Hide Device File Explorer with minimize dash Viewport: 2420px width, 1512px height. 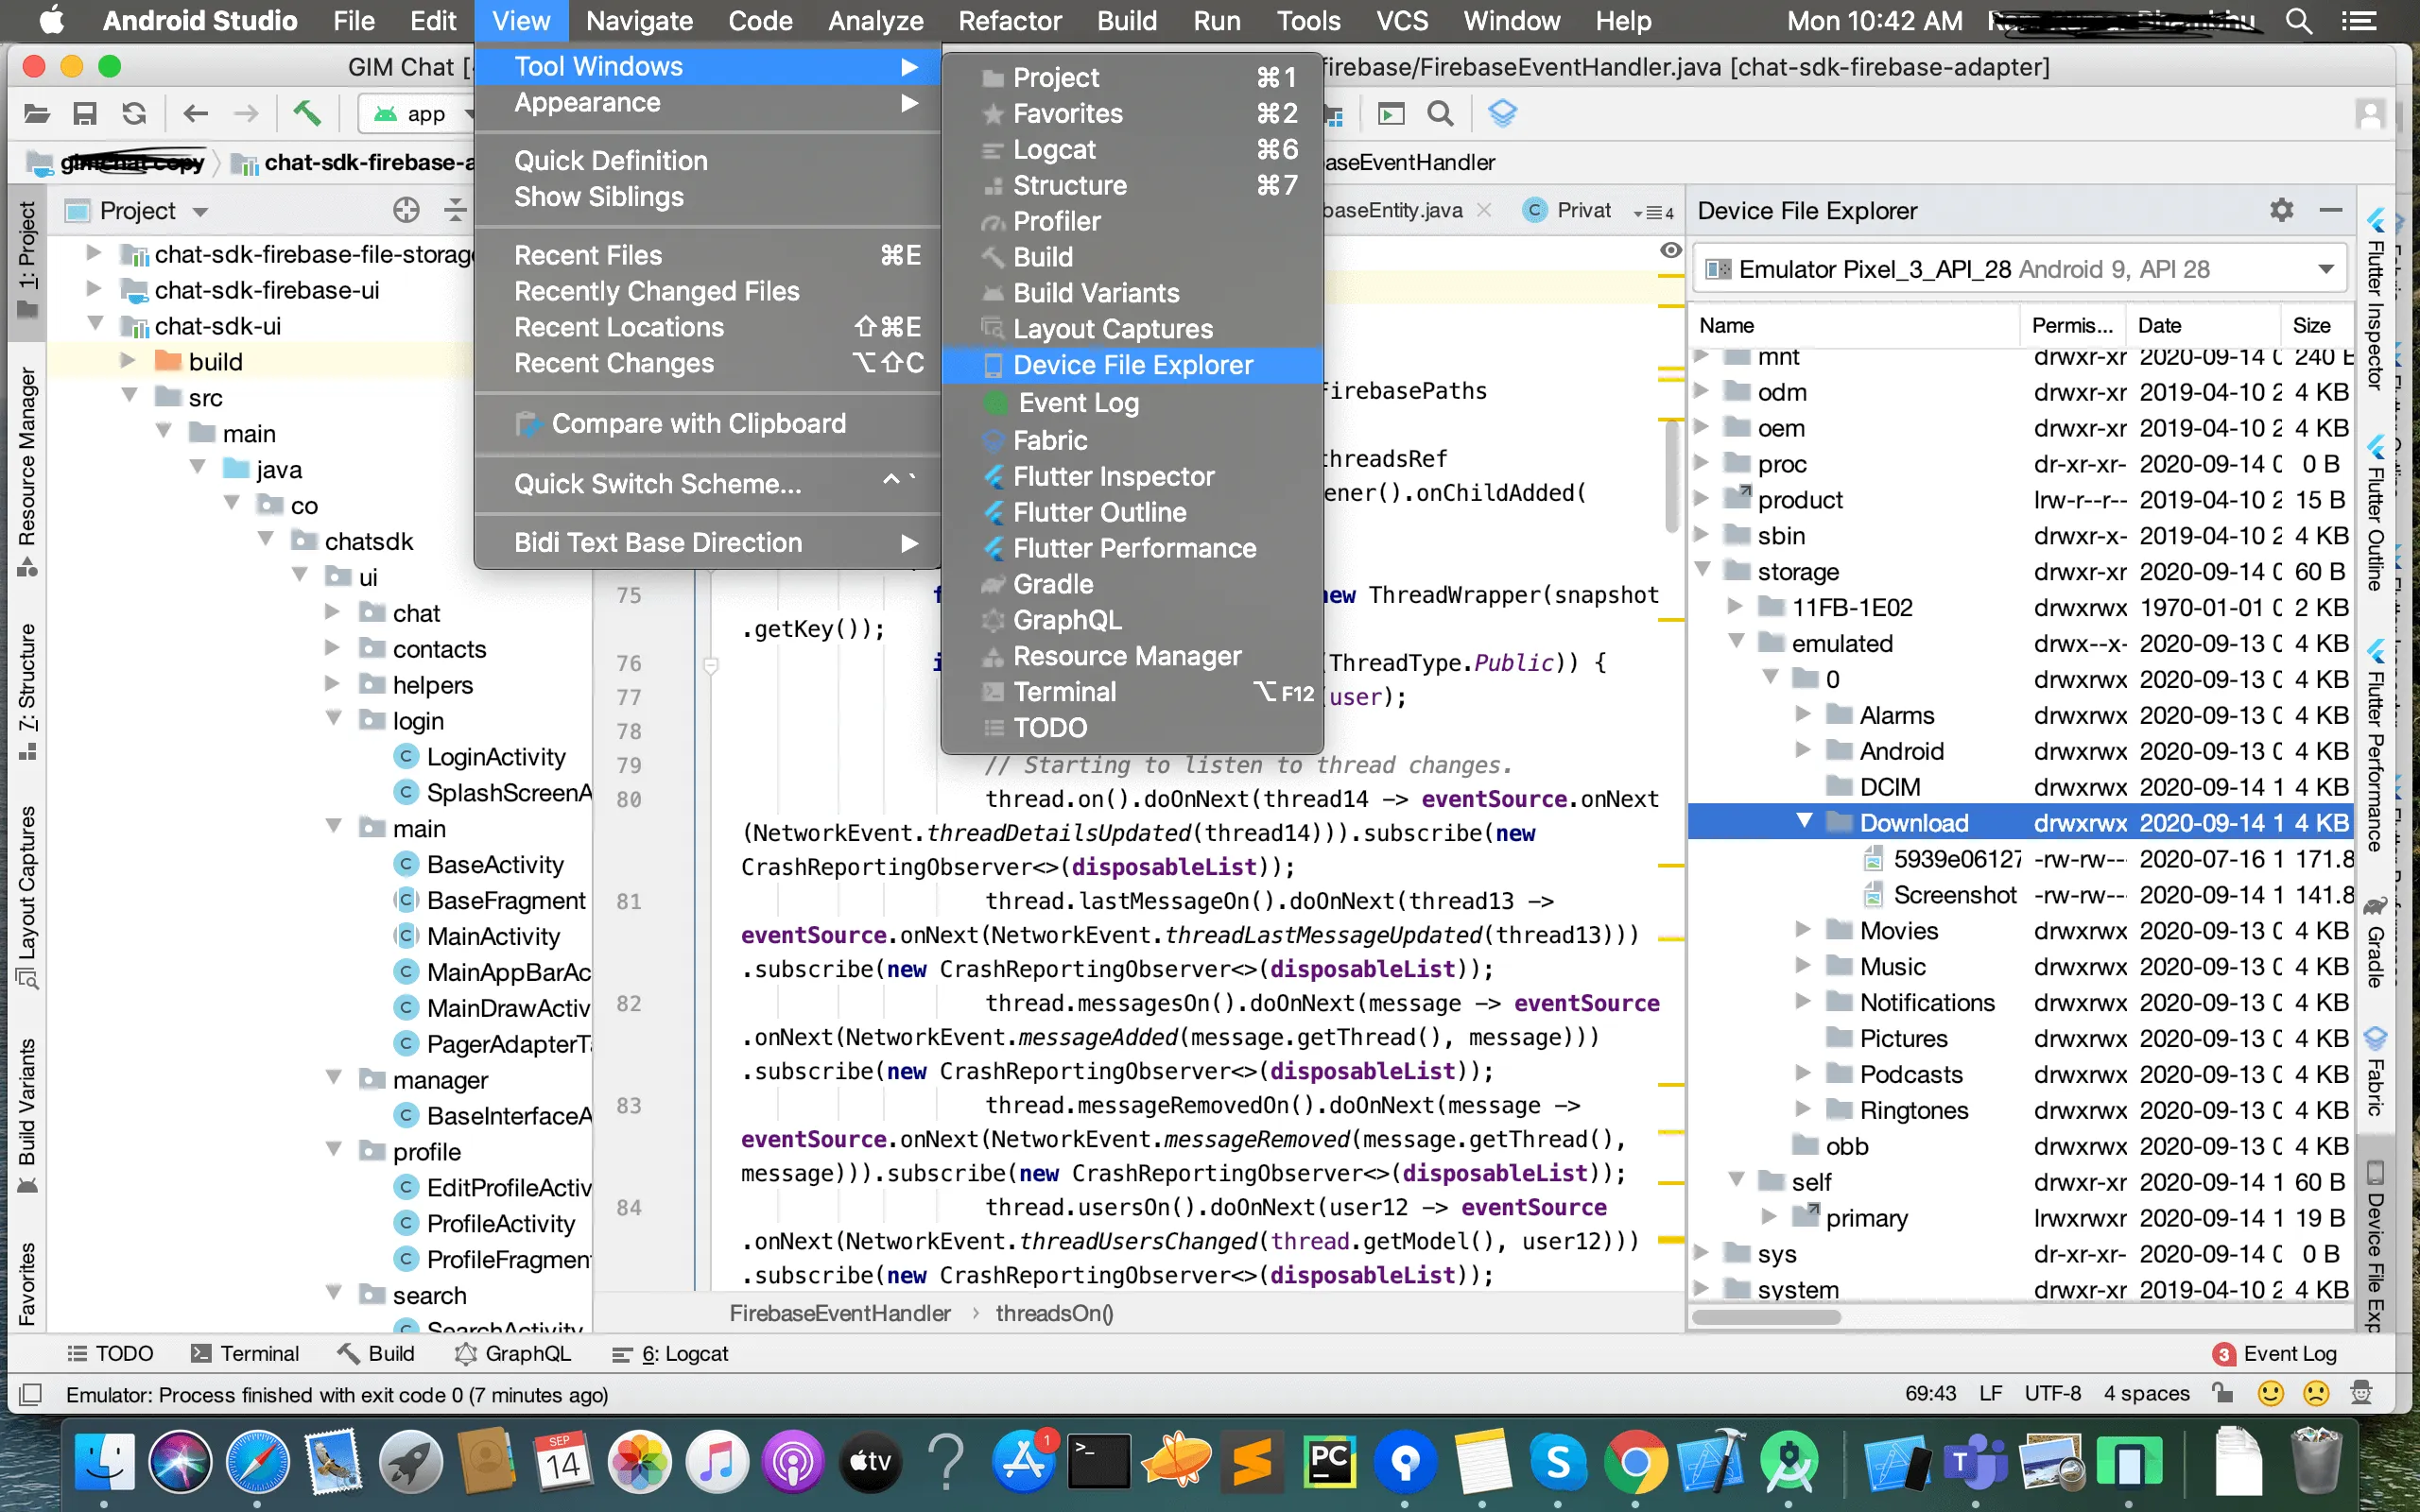coord(2331,210)
